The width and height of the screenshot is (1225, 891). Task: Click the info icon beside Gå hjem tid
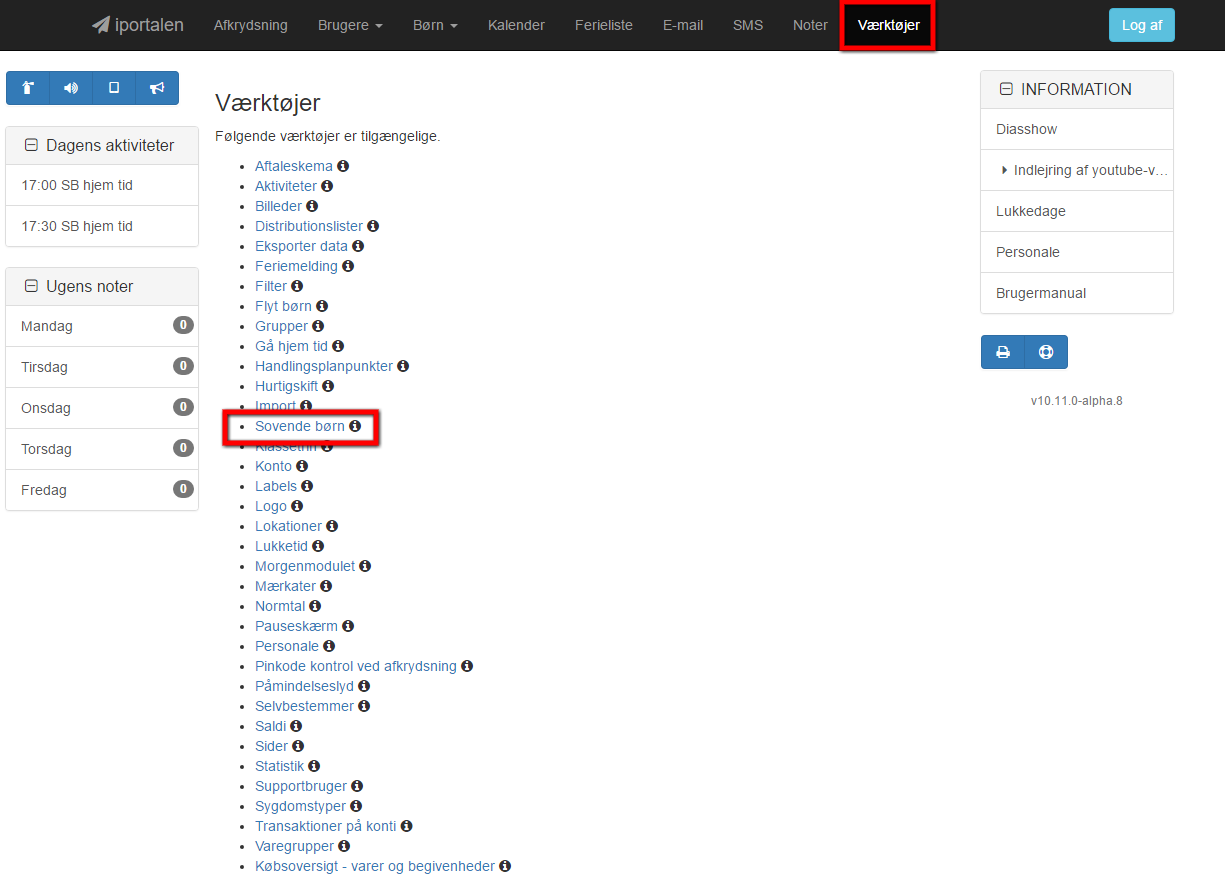pos(338,346)
